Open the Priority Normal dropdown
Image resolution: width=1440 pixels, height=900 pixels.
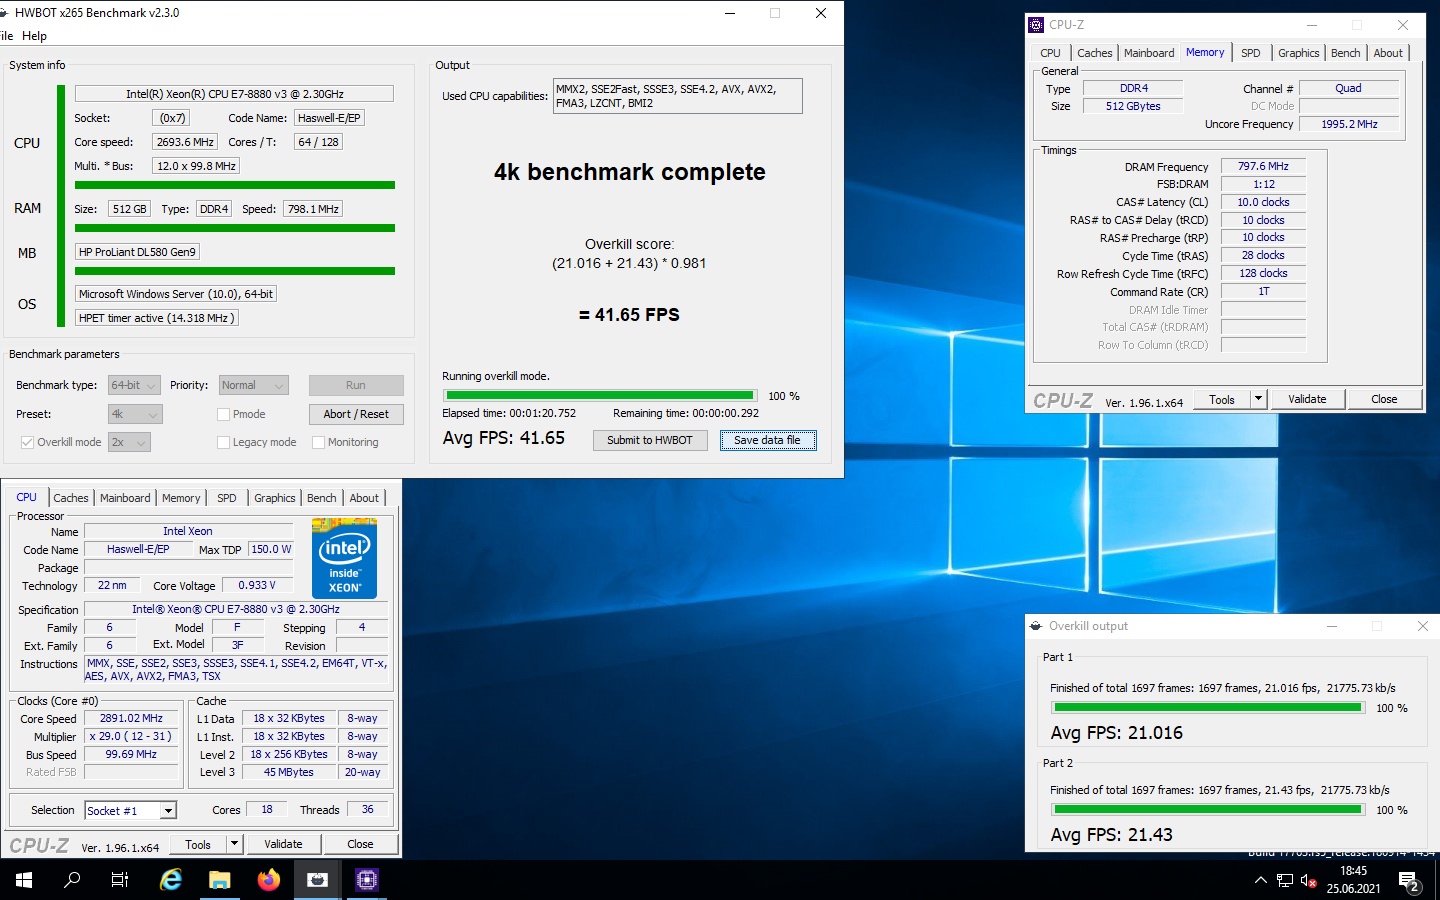pyautogui.click(x=254, y=385)
